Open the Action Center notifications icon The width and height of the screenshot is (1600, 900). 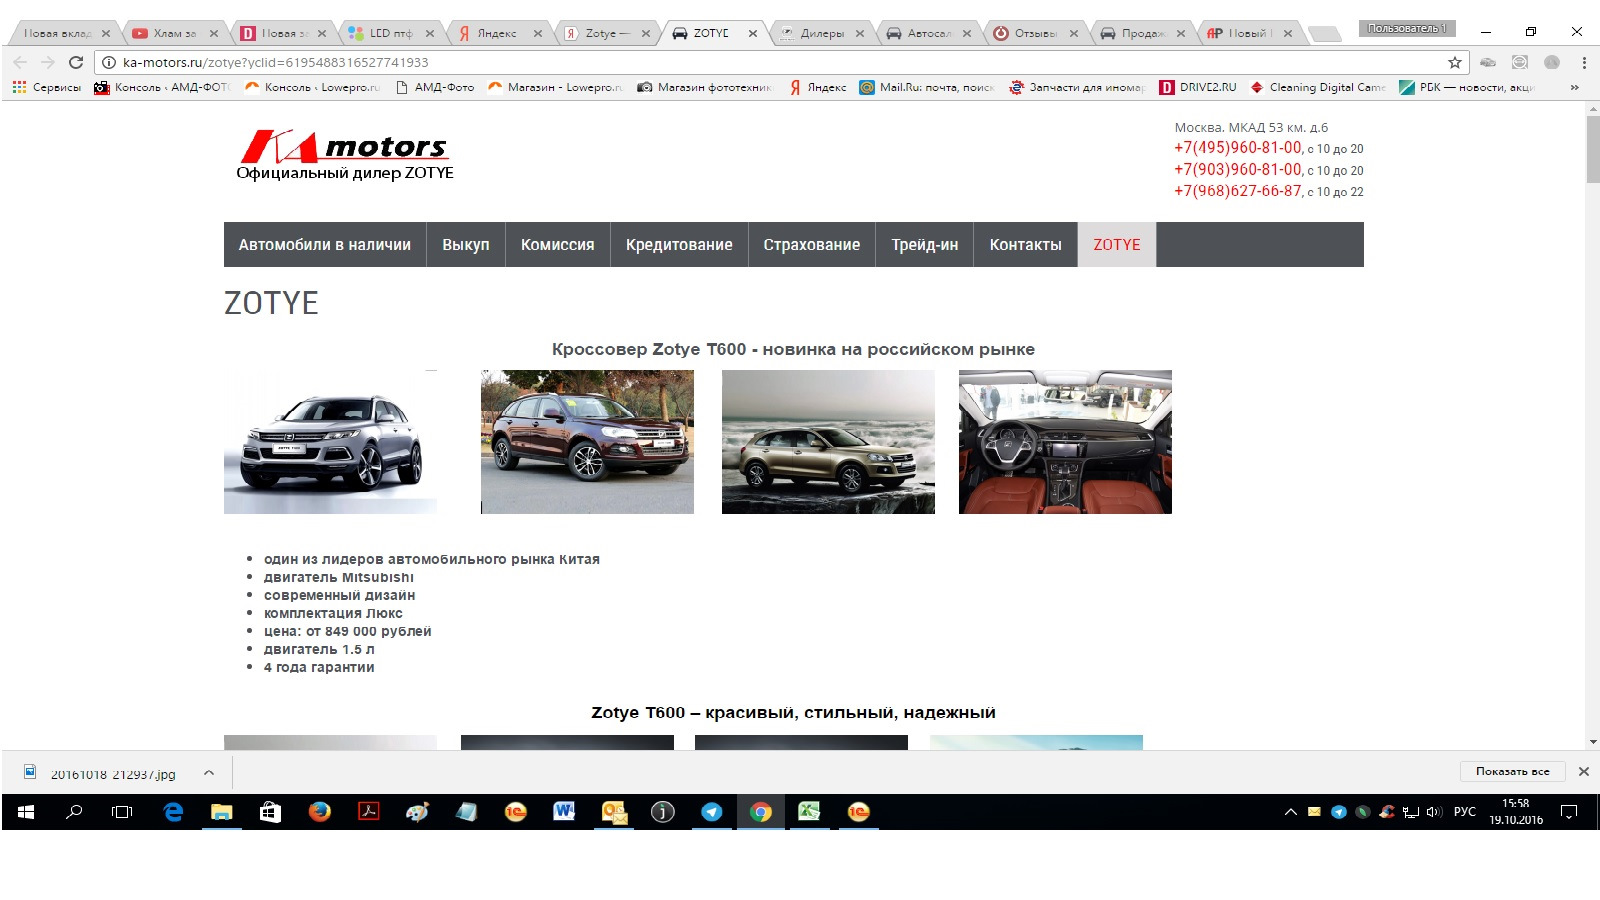[x=1569, y=812]
